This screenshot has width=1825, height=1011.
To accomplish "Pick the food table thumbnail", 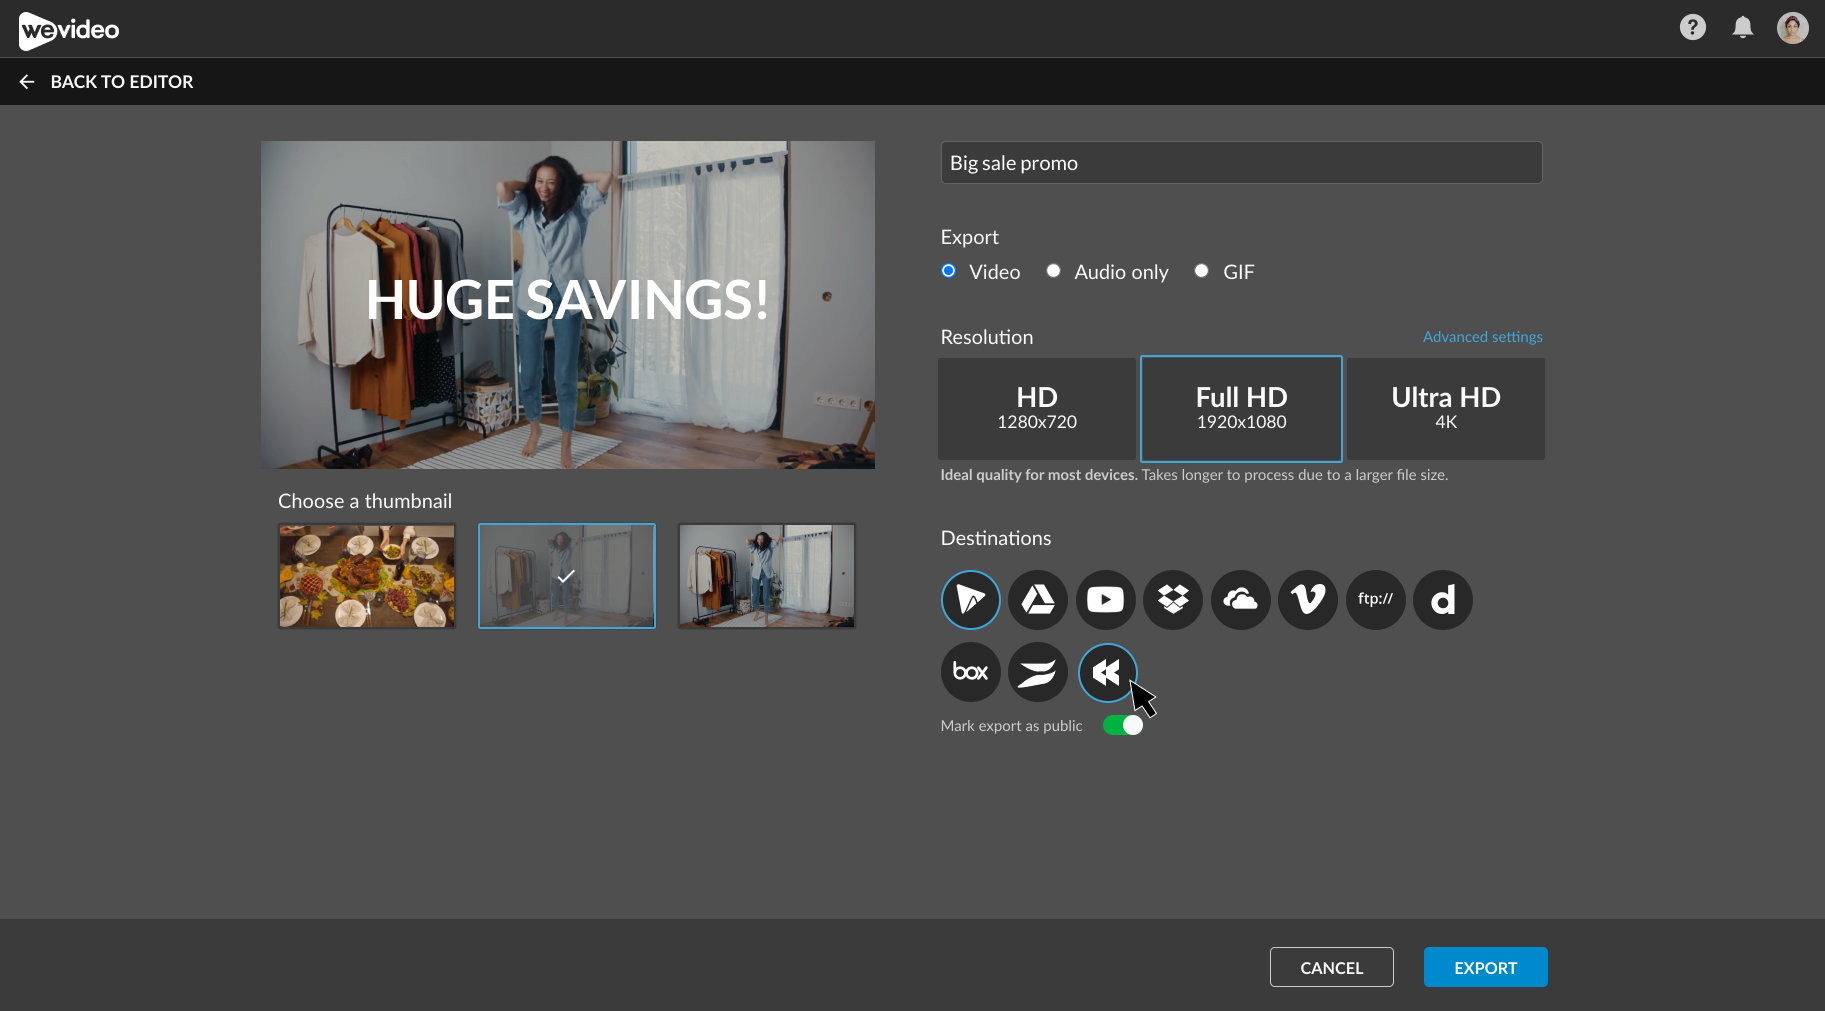I will pyautogui.click(x=367, y=576).
